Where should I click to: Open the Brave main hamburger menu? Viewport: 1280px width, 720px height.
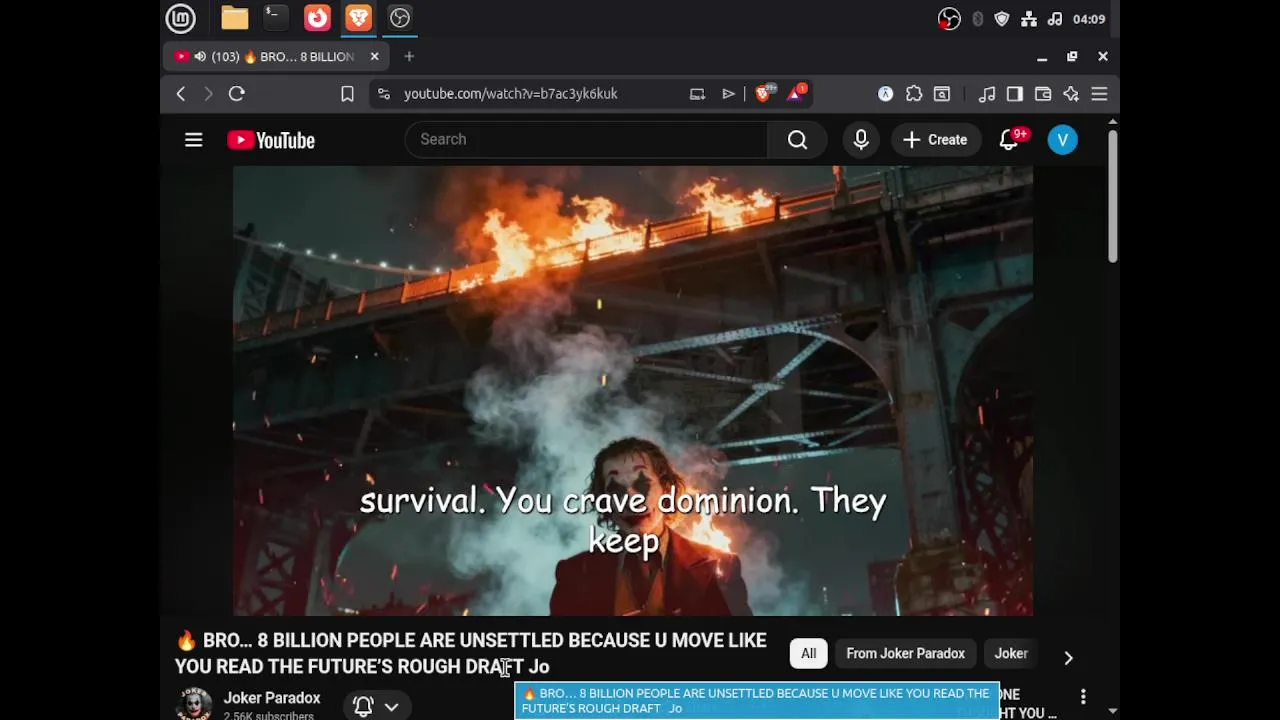[1099, 94]
